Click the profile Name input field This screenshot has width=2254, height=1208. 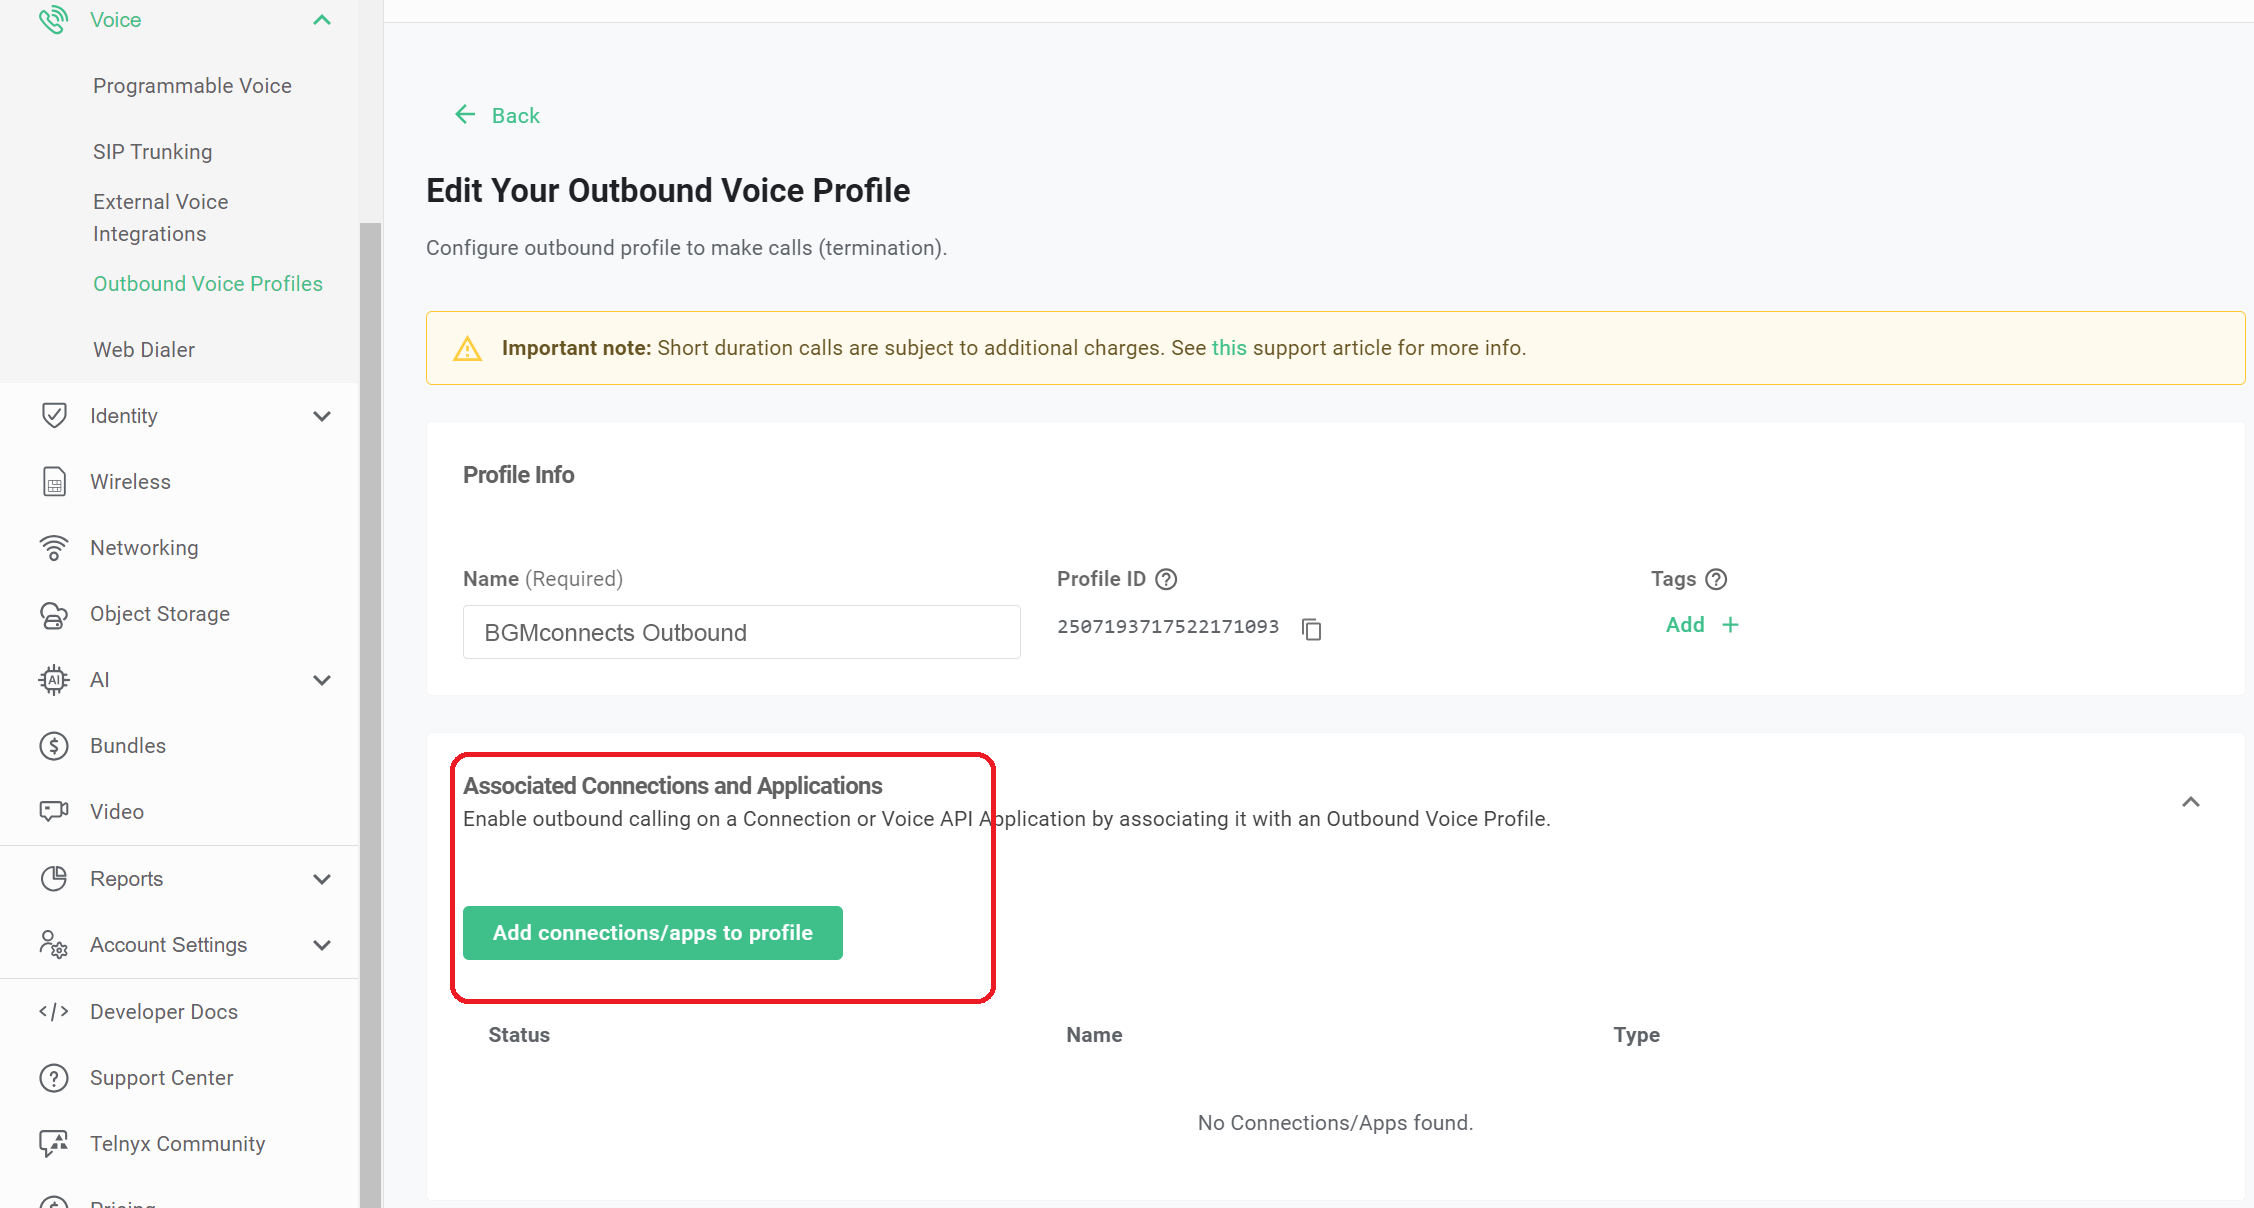point(741,632)
